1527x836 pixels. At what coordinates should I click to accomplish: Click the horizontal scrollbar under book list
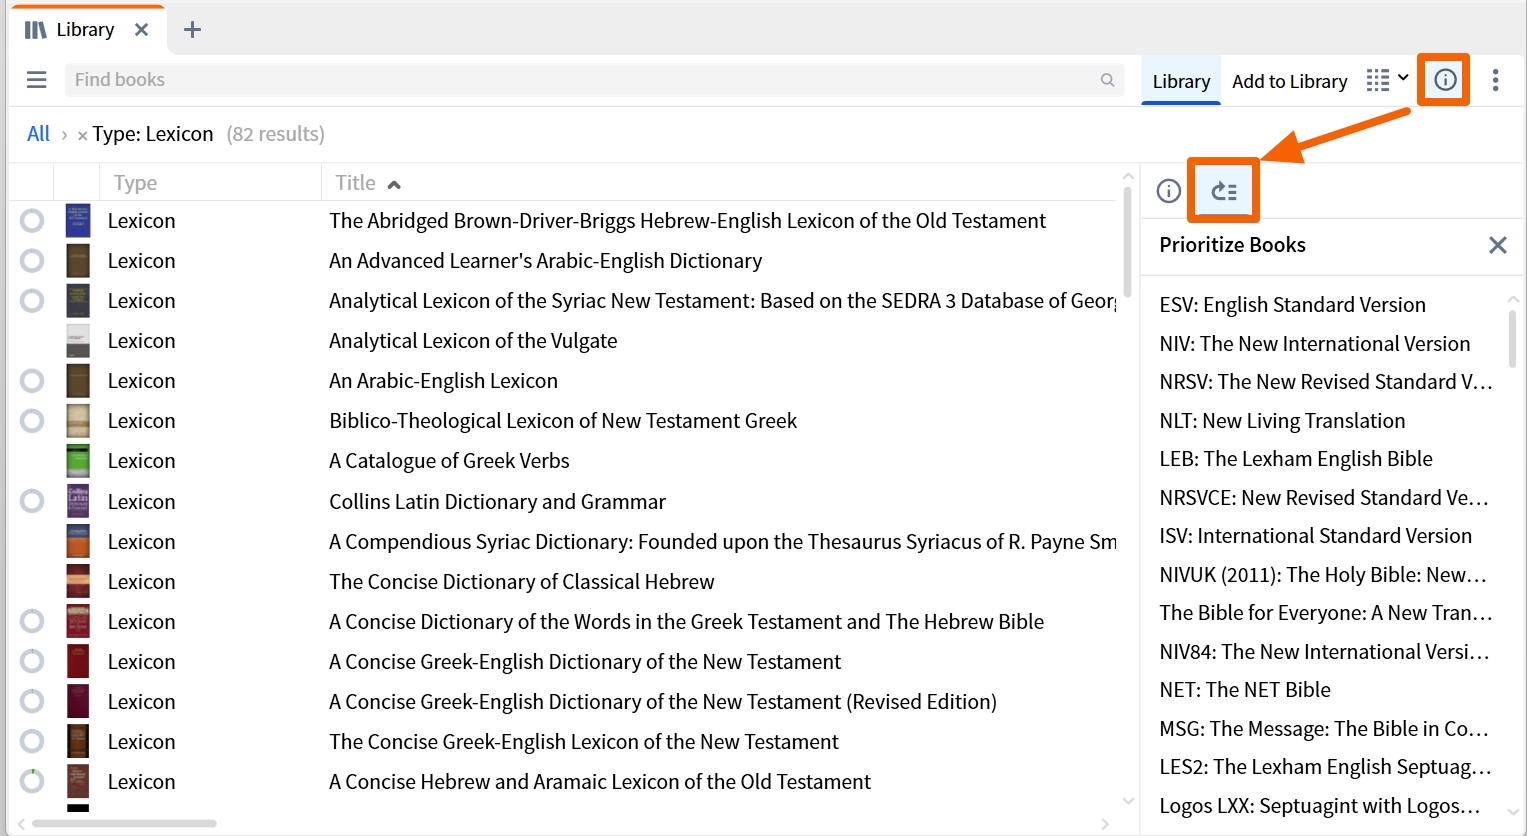point(124,824)
